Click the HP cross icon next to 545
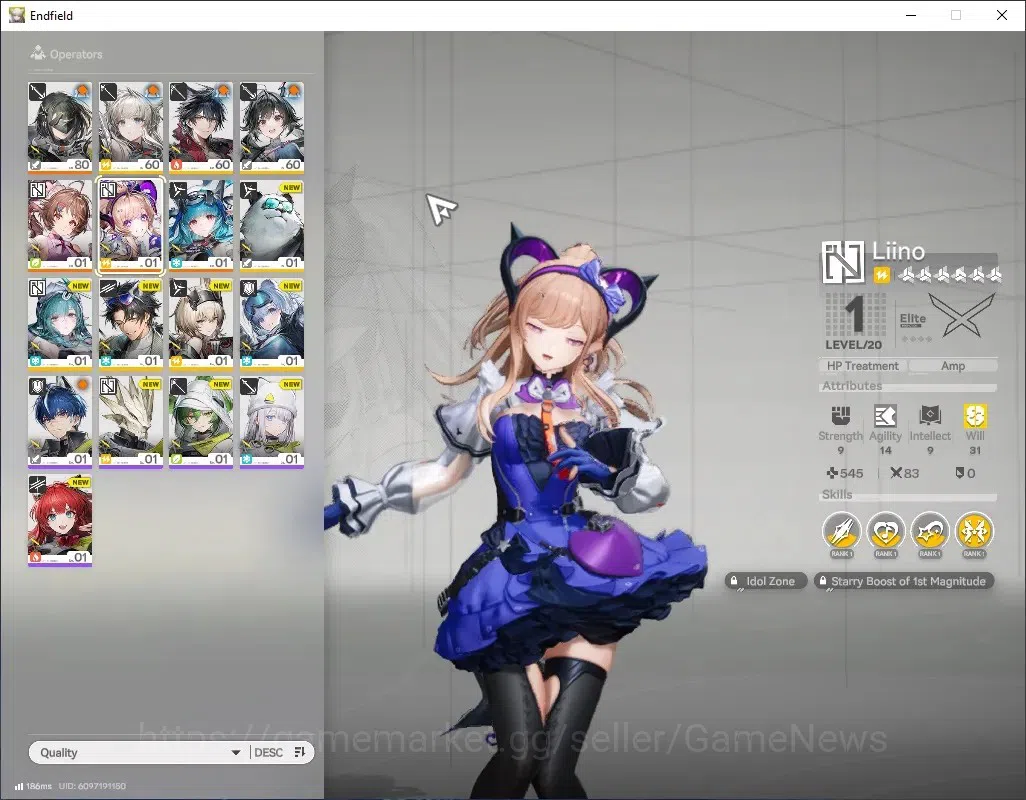 point(832,472)
